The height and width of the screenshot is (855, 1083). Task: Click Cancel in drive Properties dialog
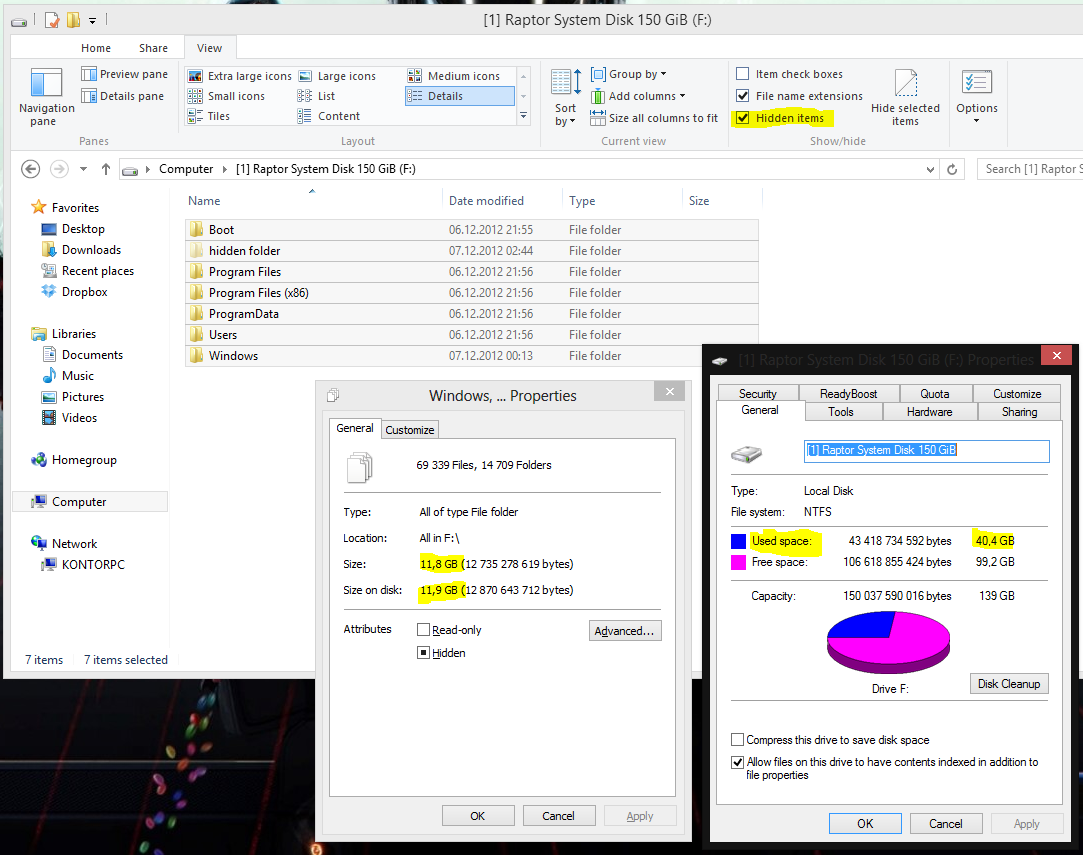(946, 823)
